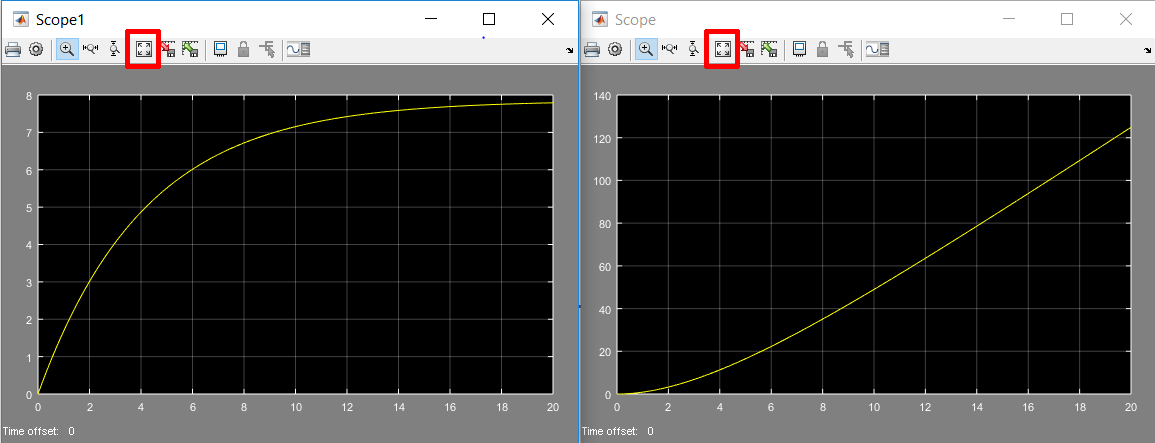
Task: Click Print icon in Scope window
Action: (x=591, y=49)
